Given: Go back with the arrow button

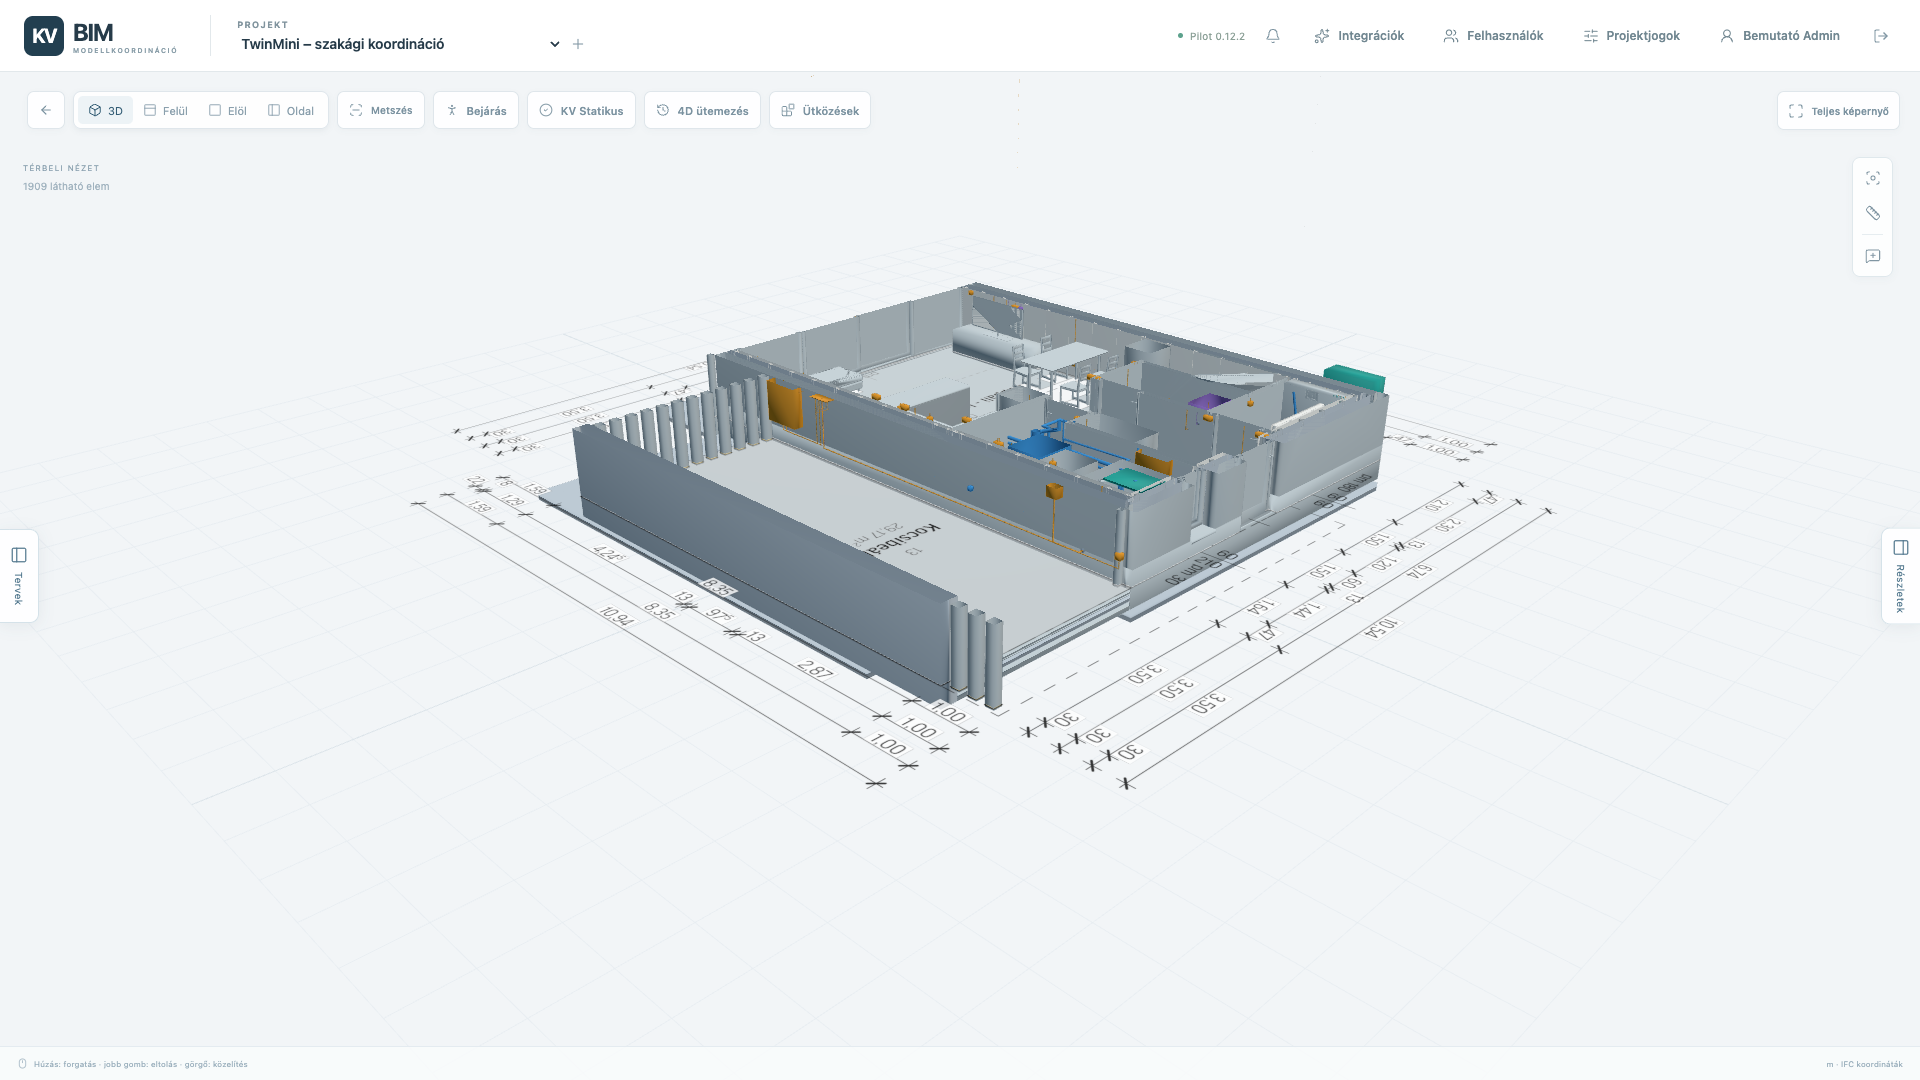Looking at the screenshot, I should [46, 110].
